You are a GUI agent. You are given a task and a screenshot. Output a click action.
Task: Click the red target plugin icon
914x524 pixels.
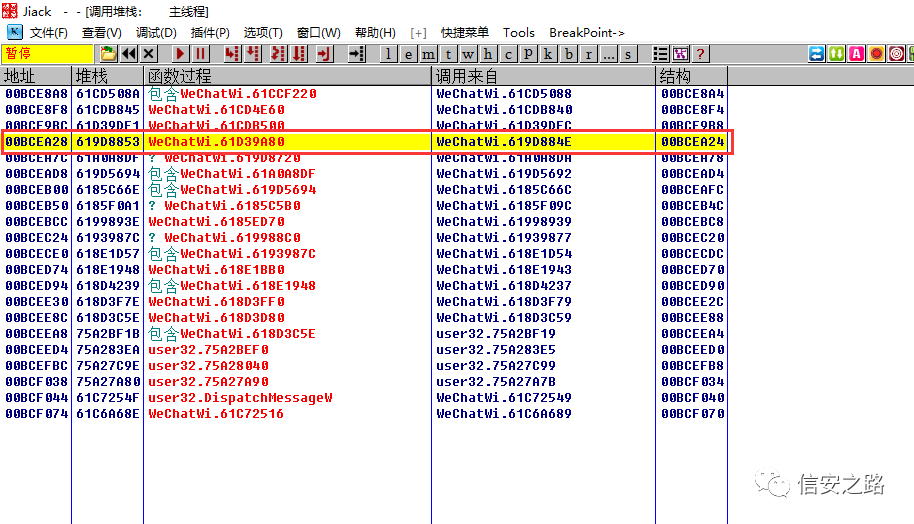pyautogui.click(x=897, y=54)
